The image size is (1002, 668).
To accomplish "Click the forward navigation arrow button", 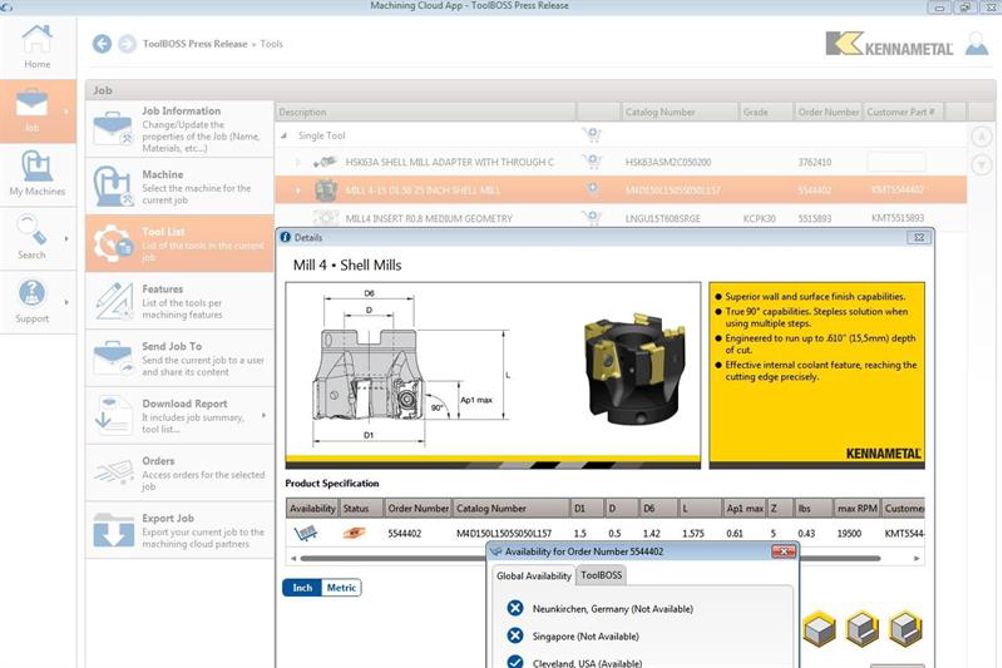I will click(127, 43).
